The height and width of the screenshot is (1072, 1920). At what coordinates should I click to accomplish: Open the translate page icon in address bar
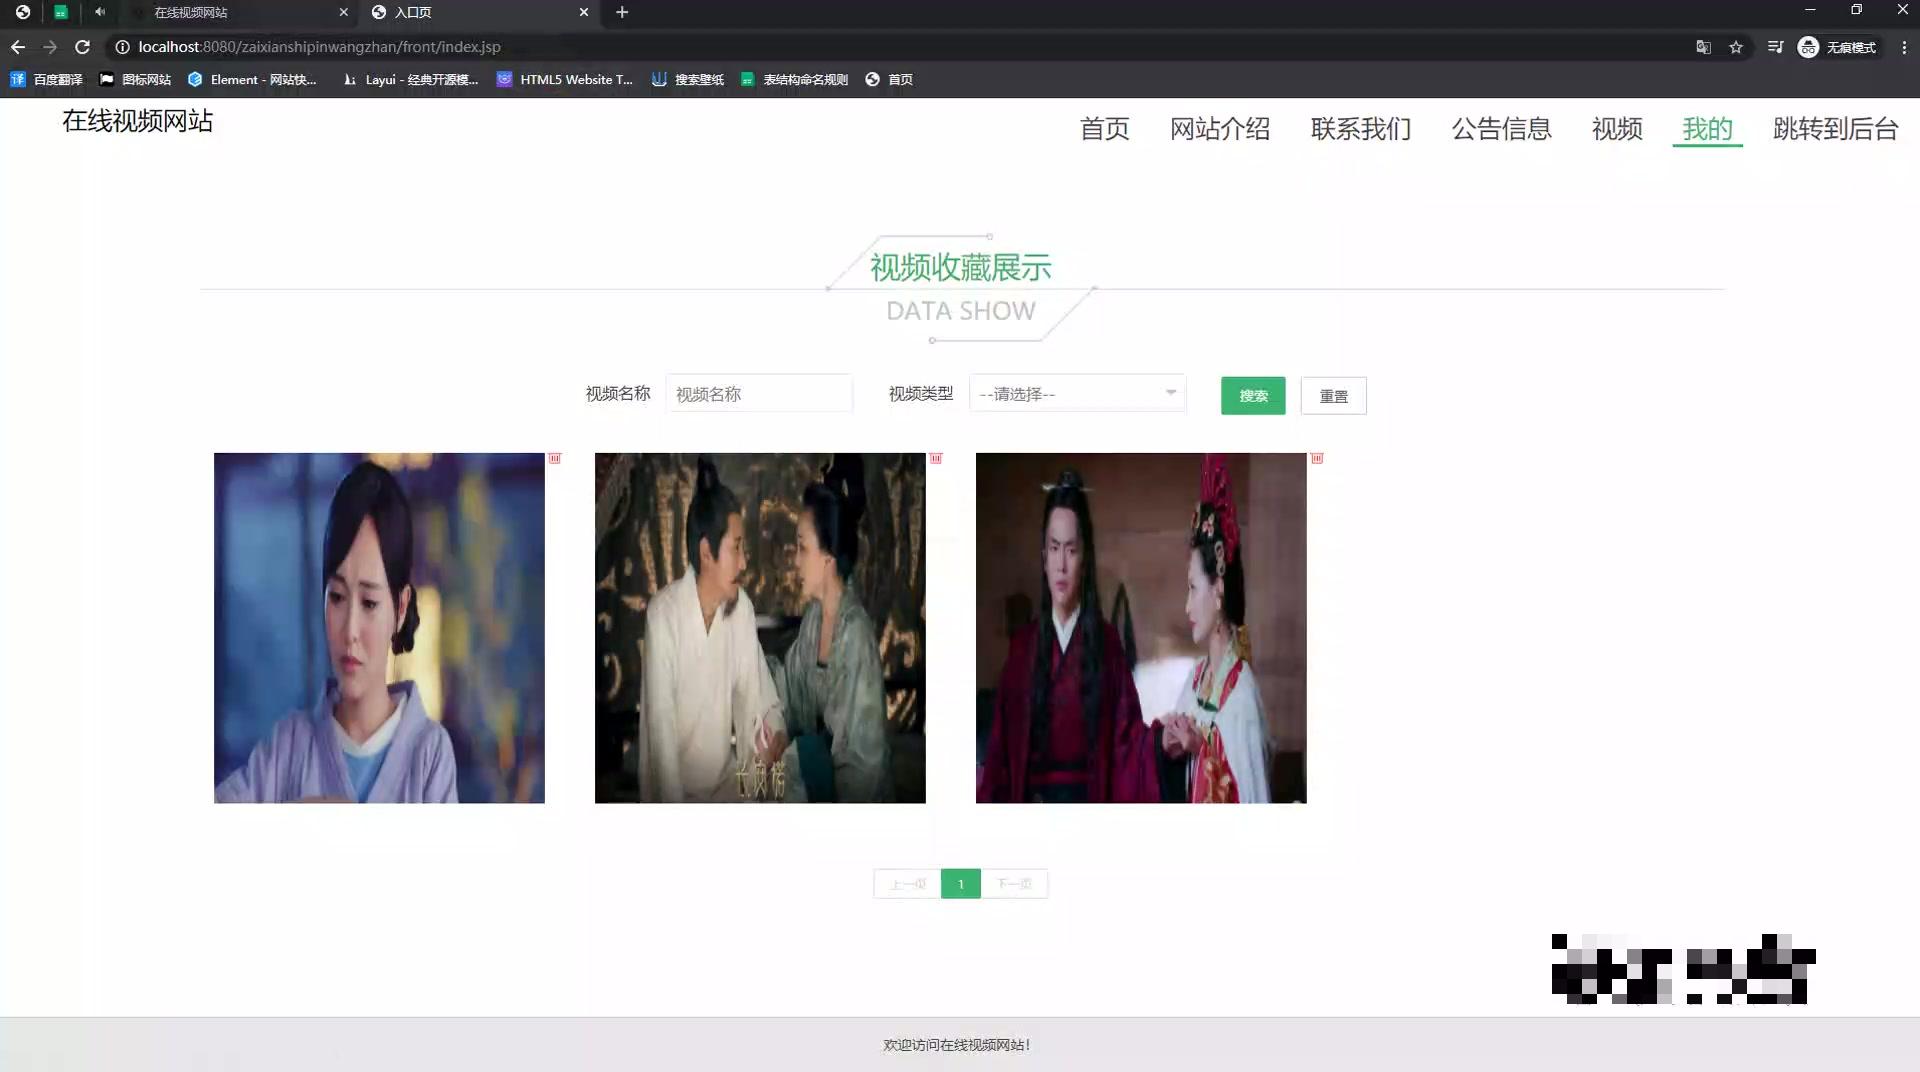pyautogui.click(x=1703, y=47)
